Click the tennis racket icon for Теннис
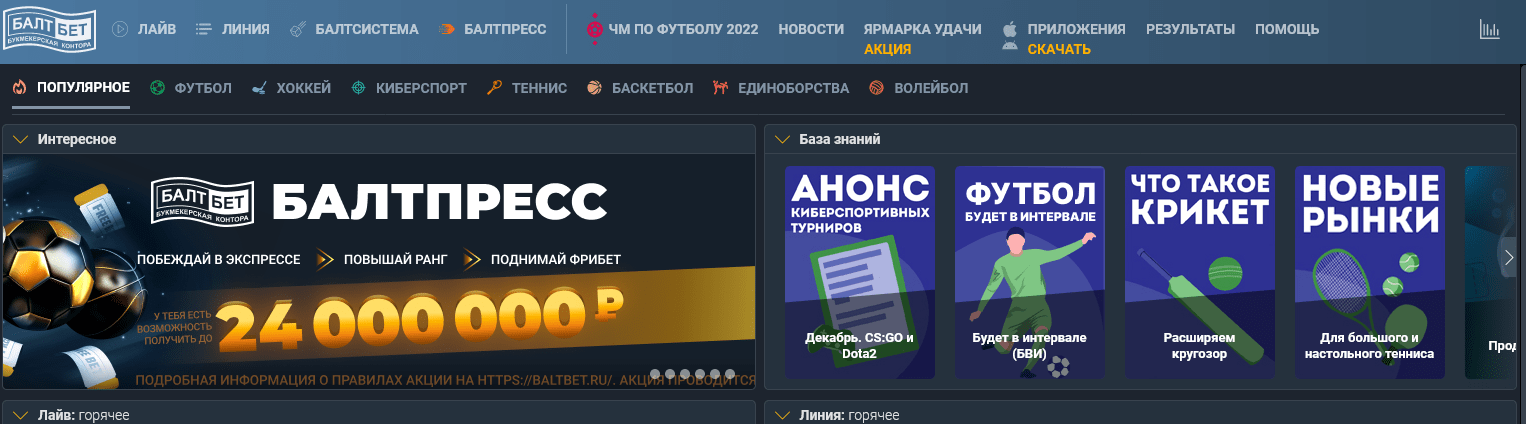The image size is (1526, 424). [494, 88]
